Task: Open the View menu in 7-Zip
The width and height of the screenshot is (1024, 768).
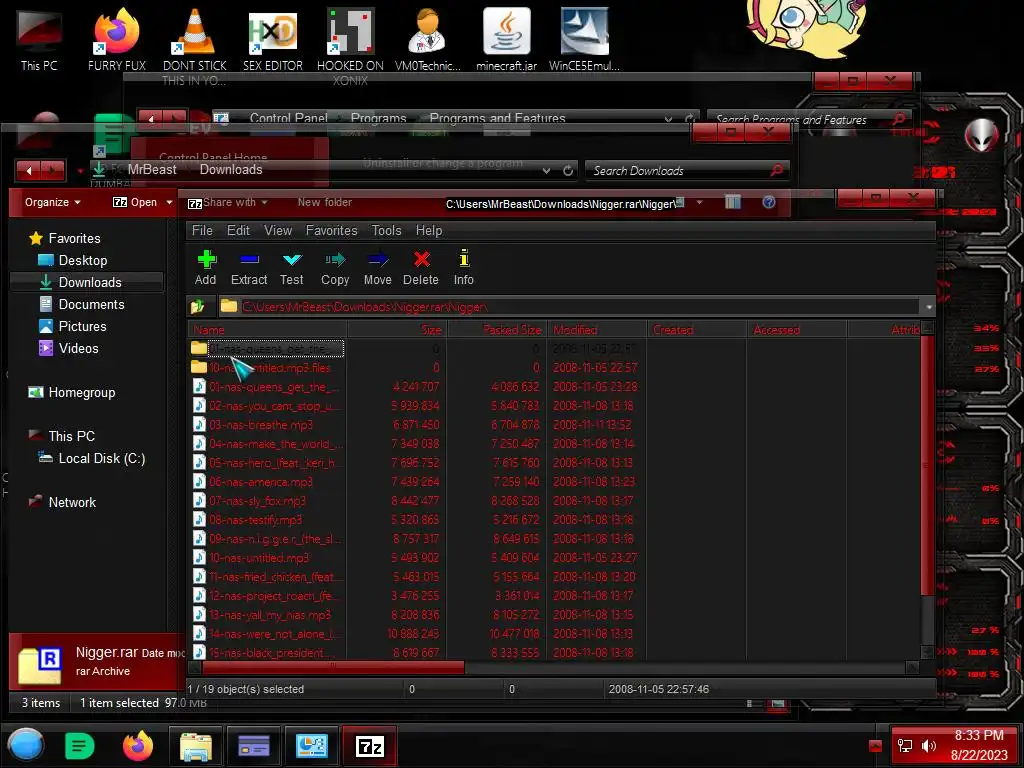Action: (x=278, y=231)
